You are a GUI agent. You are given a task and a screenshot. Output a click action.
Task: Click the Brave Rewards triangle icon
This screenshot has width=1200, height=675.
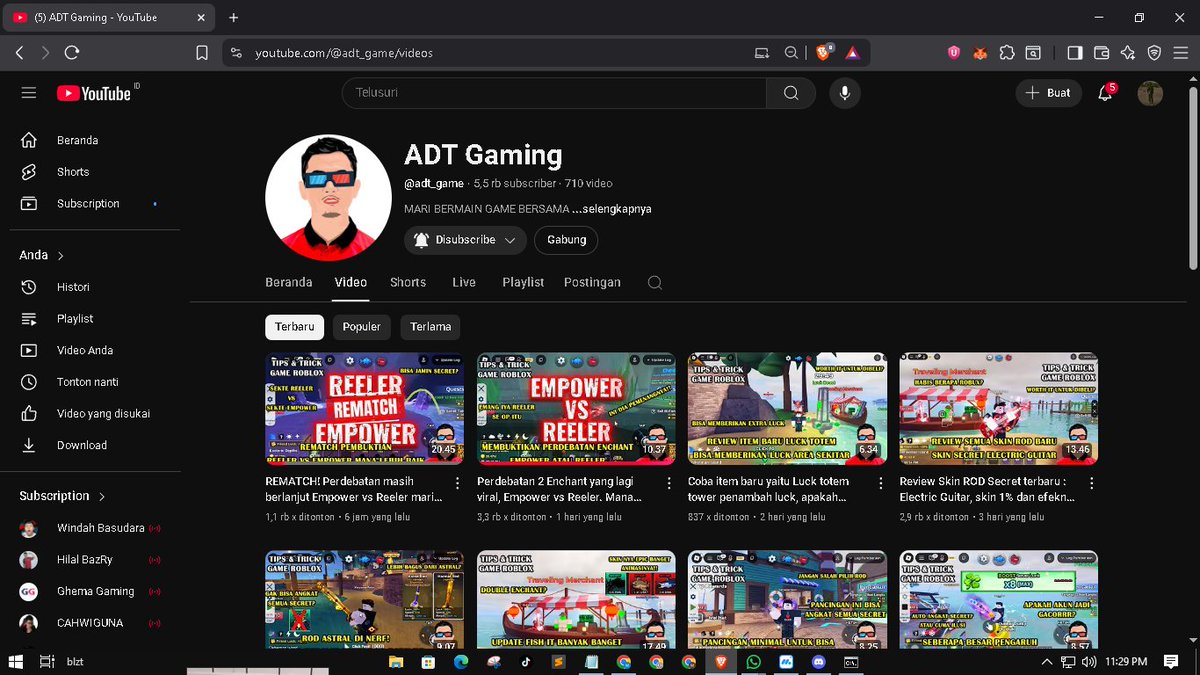[x=852, y=53]
